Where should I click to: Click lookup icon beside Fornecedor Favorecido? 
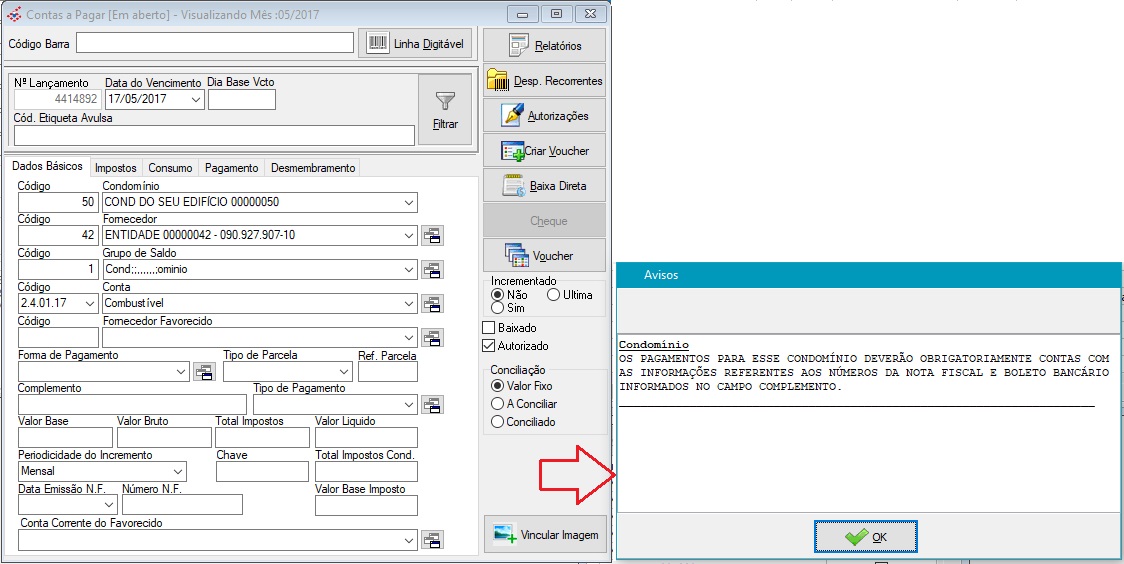432,338
